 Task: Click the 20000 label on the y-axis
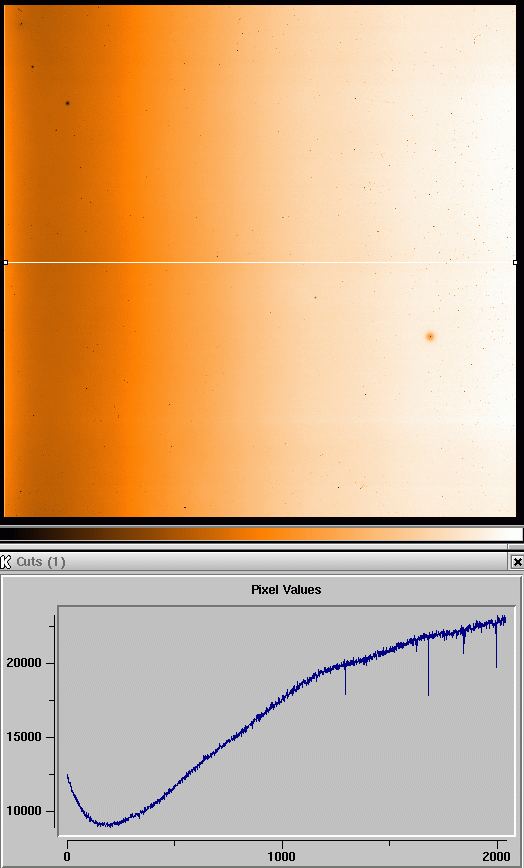pyautogui.click(x=24, y=663)
